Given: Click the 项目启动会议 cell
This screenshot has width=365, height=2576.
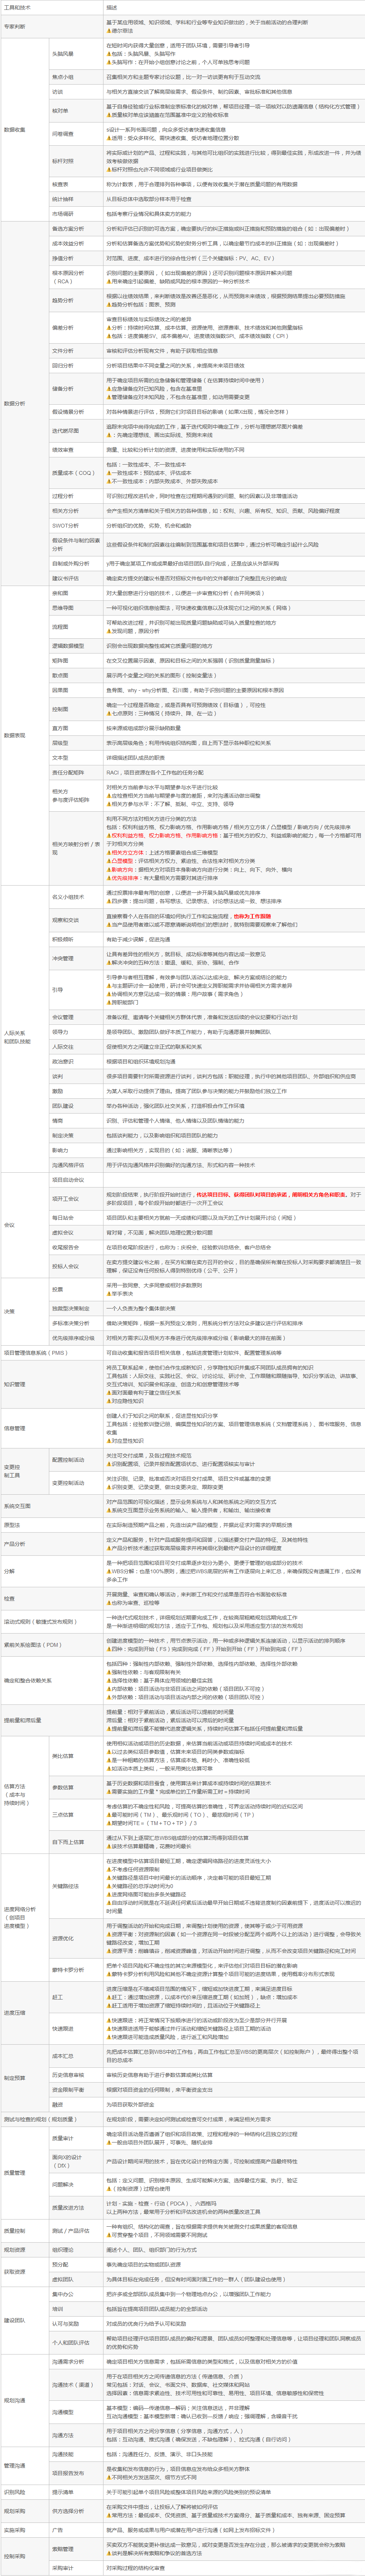Looking at the screenshot, I should (76, 1179).
